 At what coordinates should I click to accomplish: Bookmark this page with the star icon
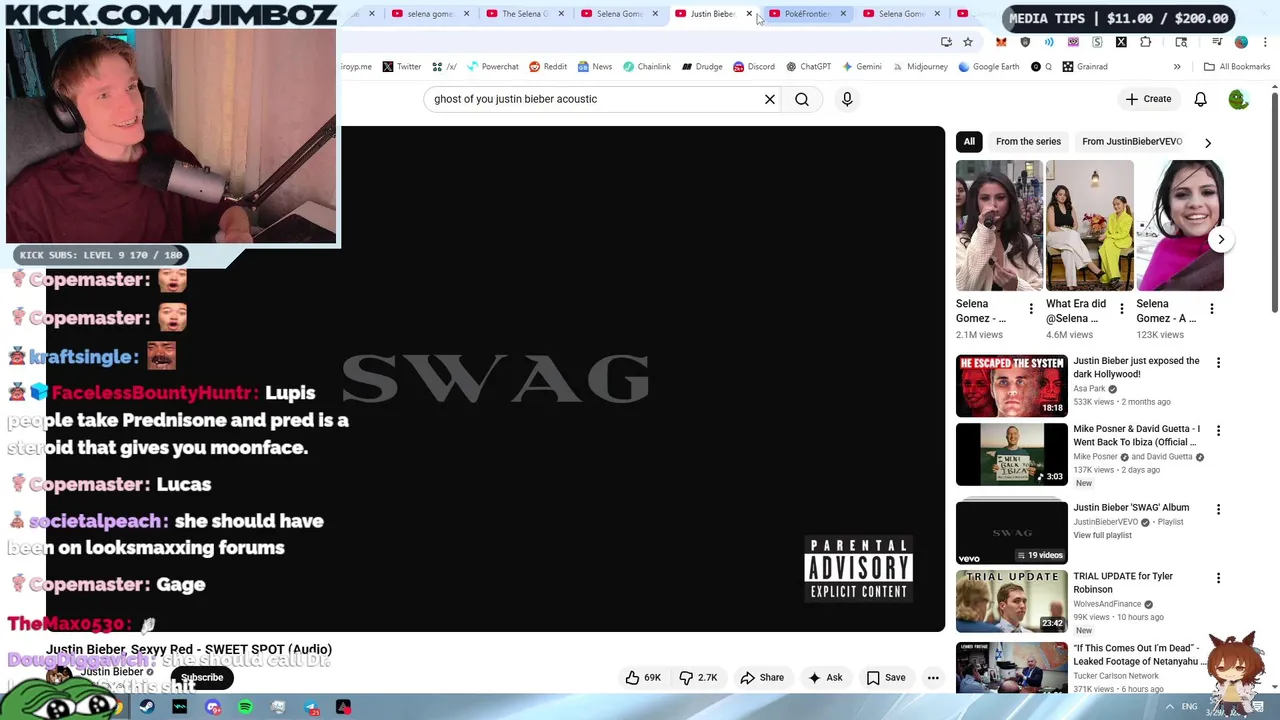(x=968, y=42)
